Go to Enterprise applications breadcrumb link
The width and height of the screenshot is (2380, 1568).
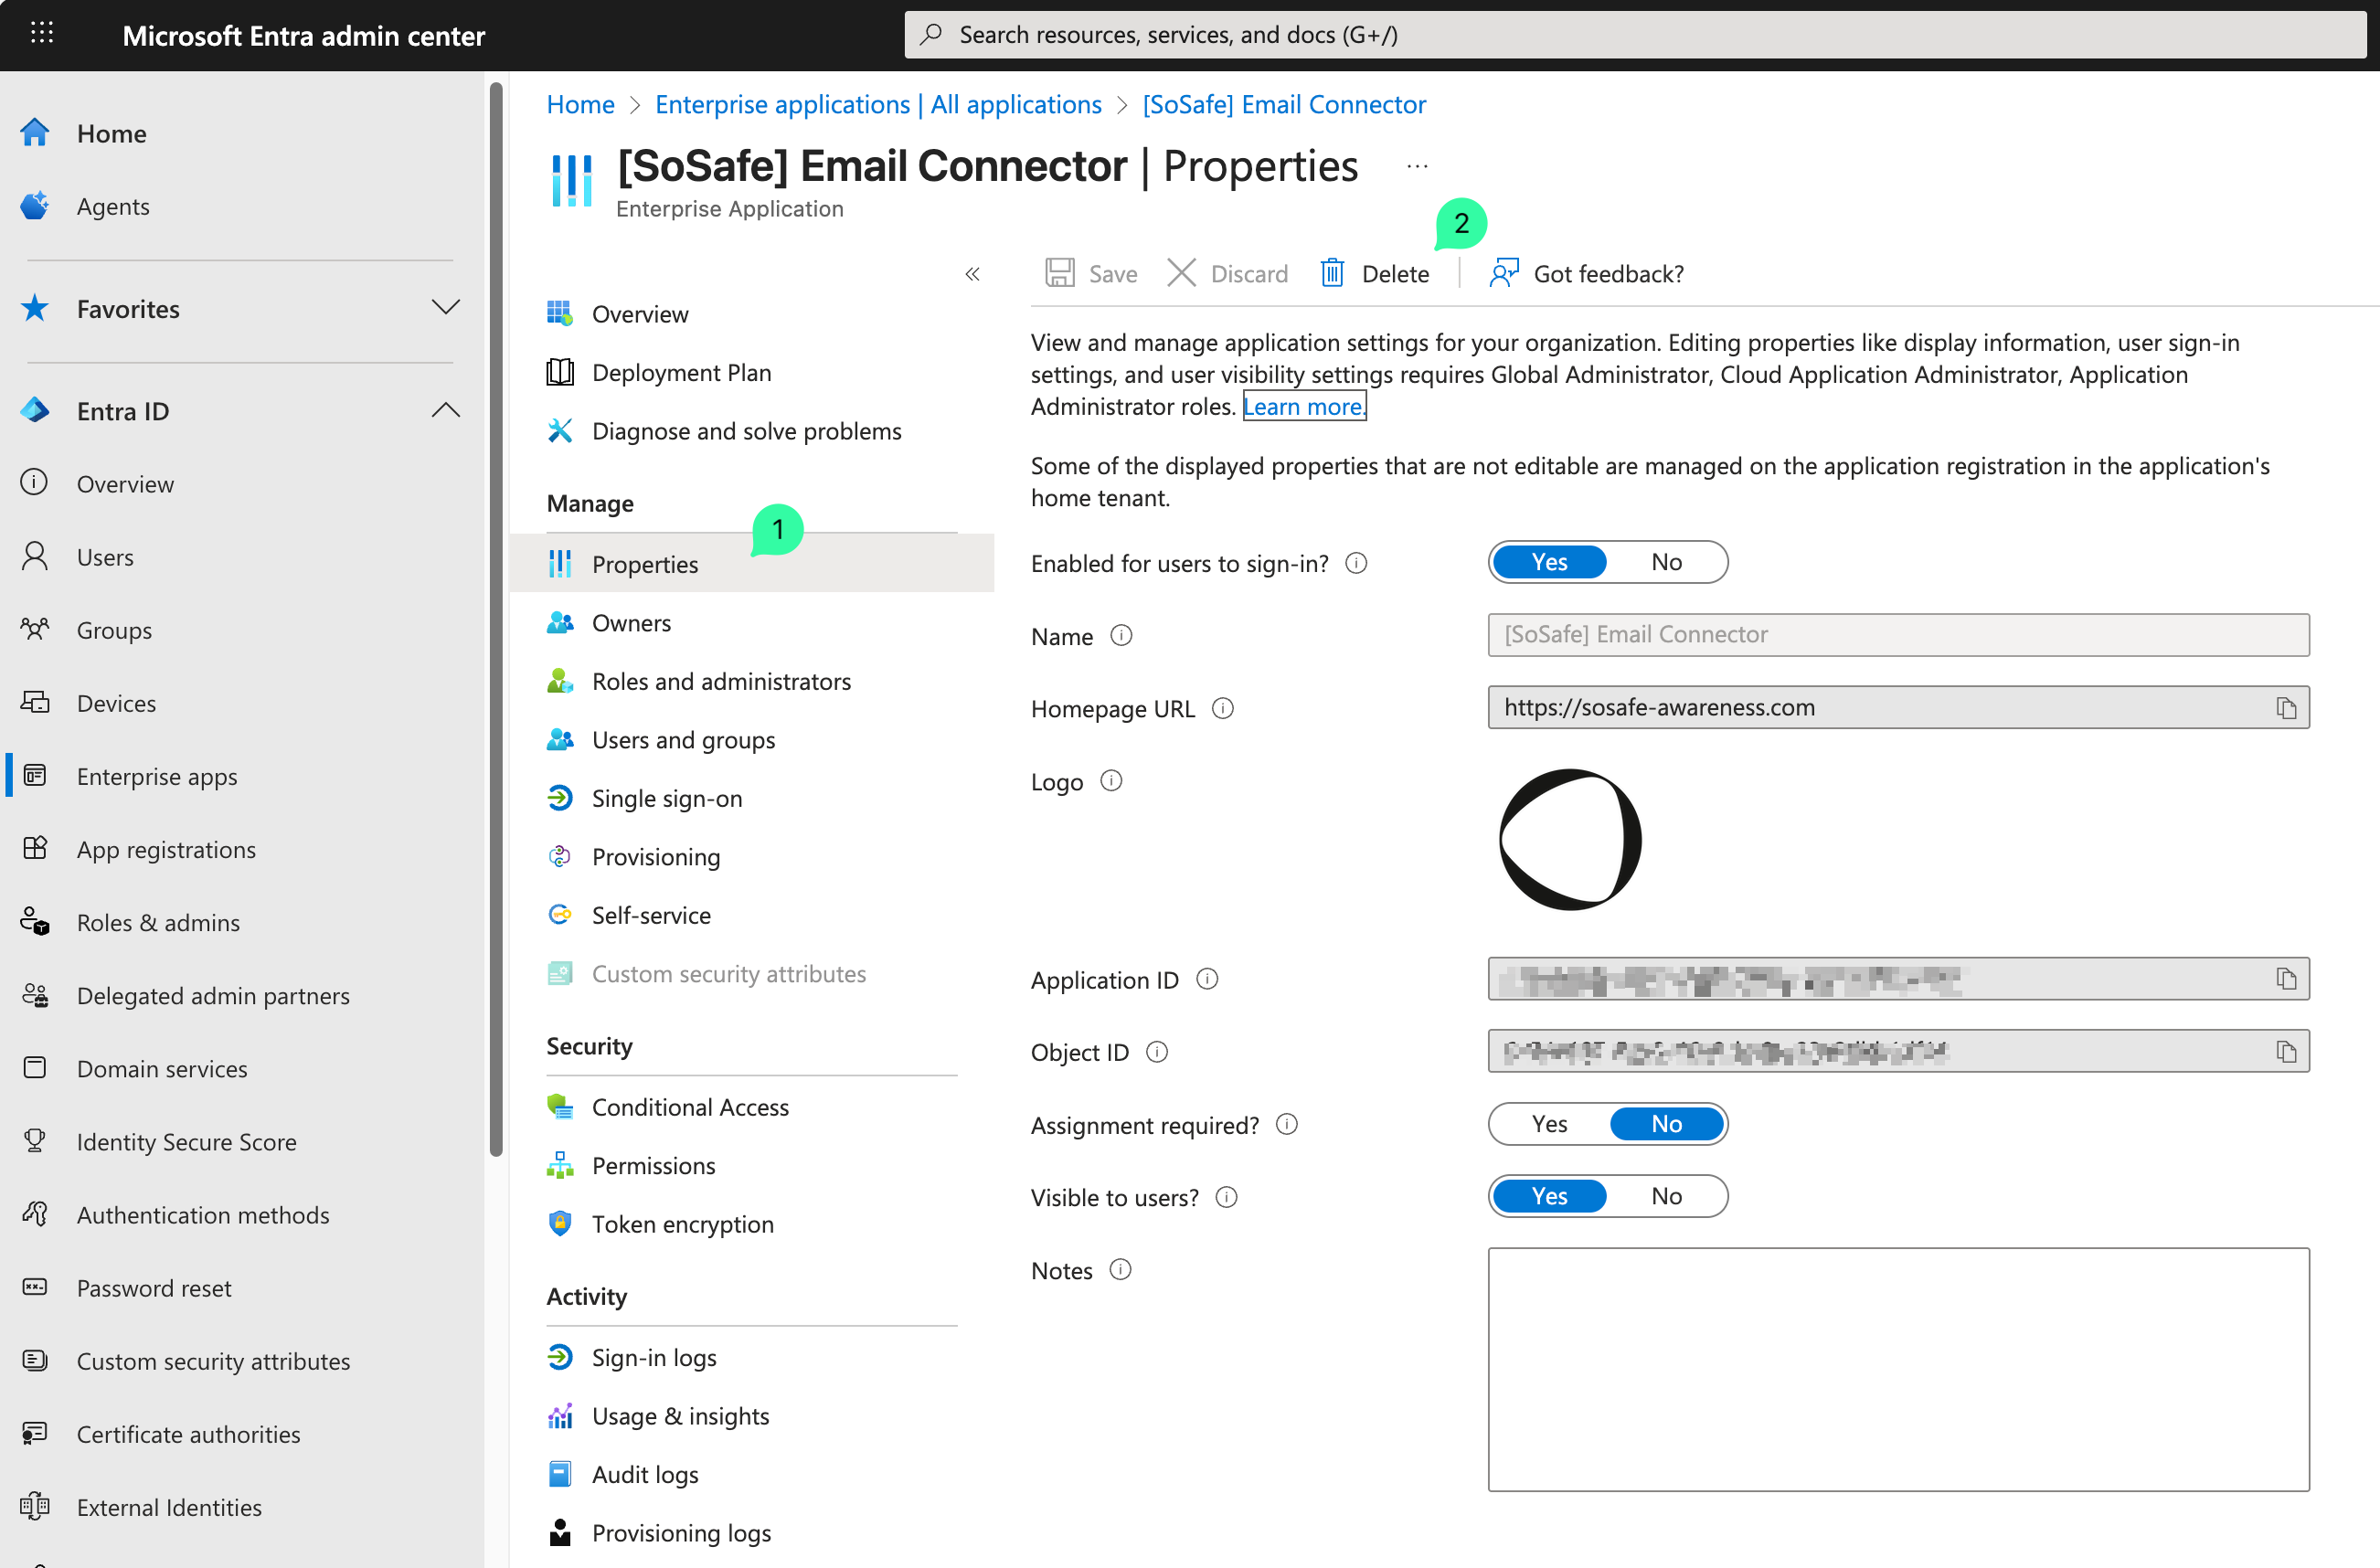[877, 104]
